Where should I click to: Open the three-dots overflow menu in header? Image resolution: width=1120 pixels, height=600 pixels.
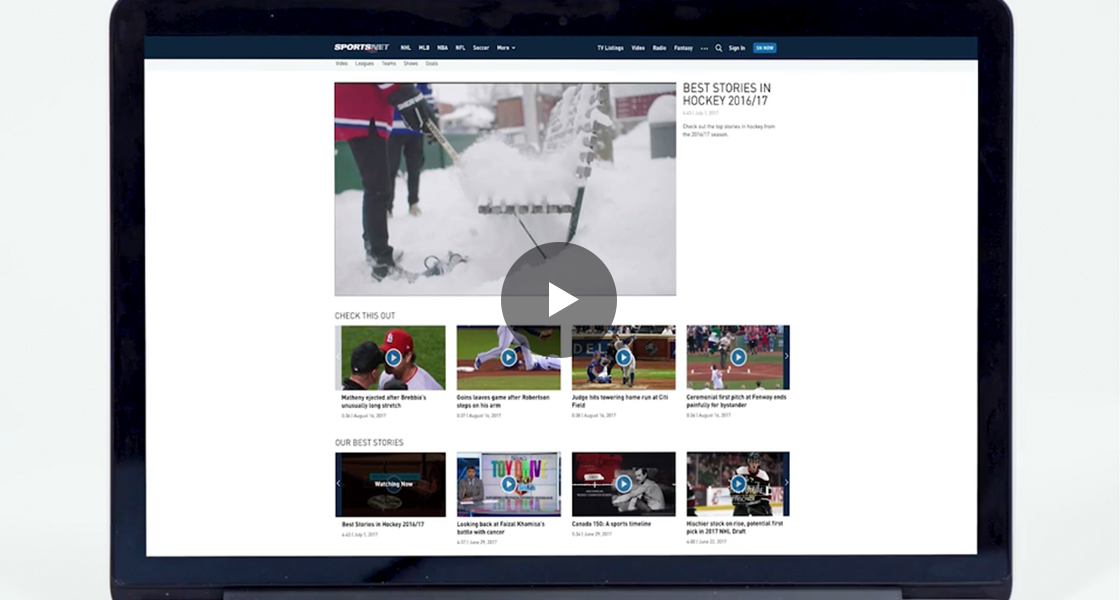(x=704, y=48)
